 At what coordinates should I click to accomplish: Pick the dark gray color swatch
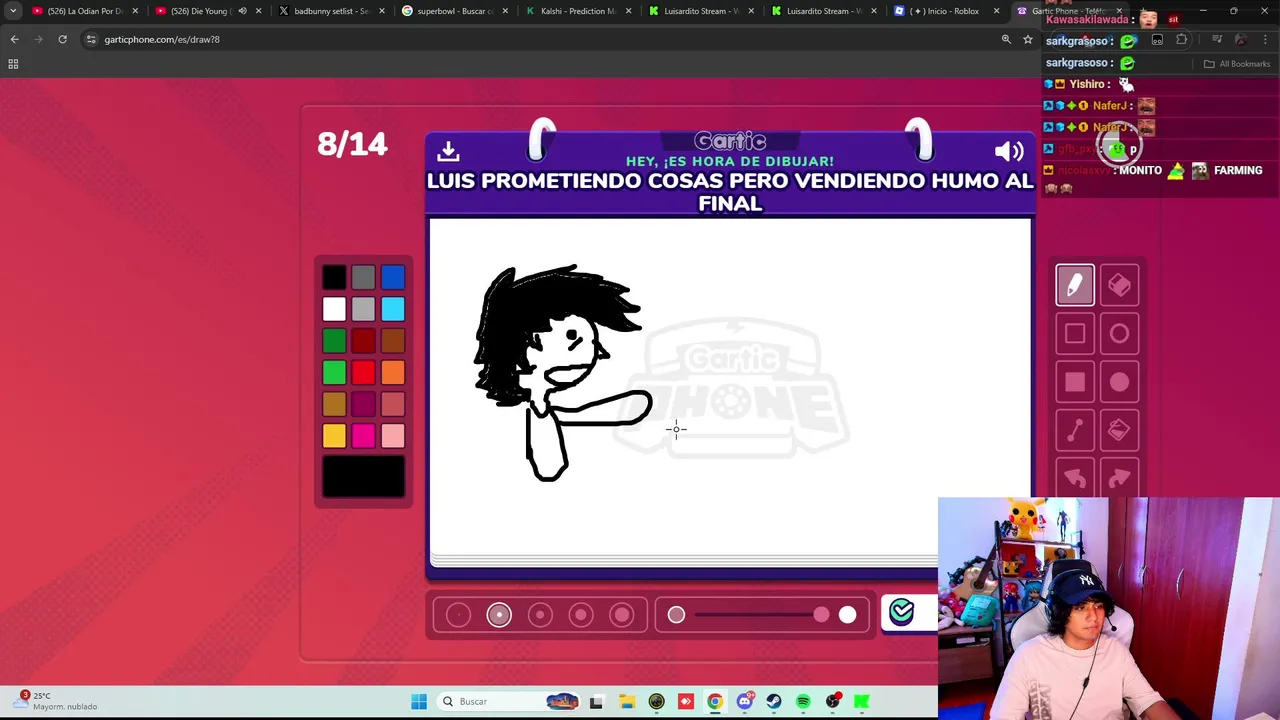363,277
